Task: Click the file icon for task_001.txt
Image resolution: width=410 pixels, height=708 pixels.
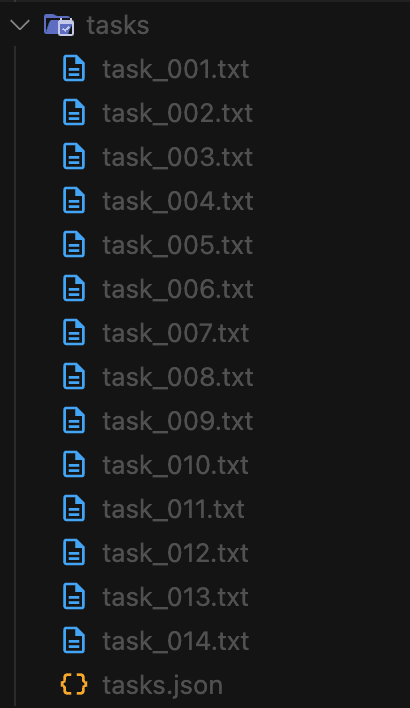Action: pos(74,69)
